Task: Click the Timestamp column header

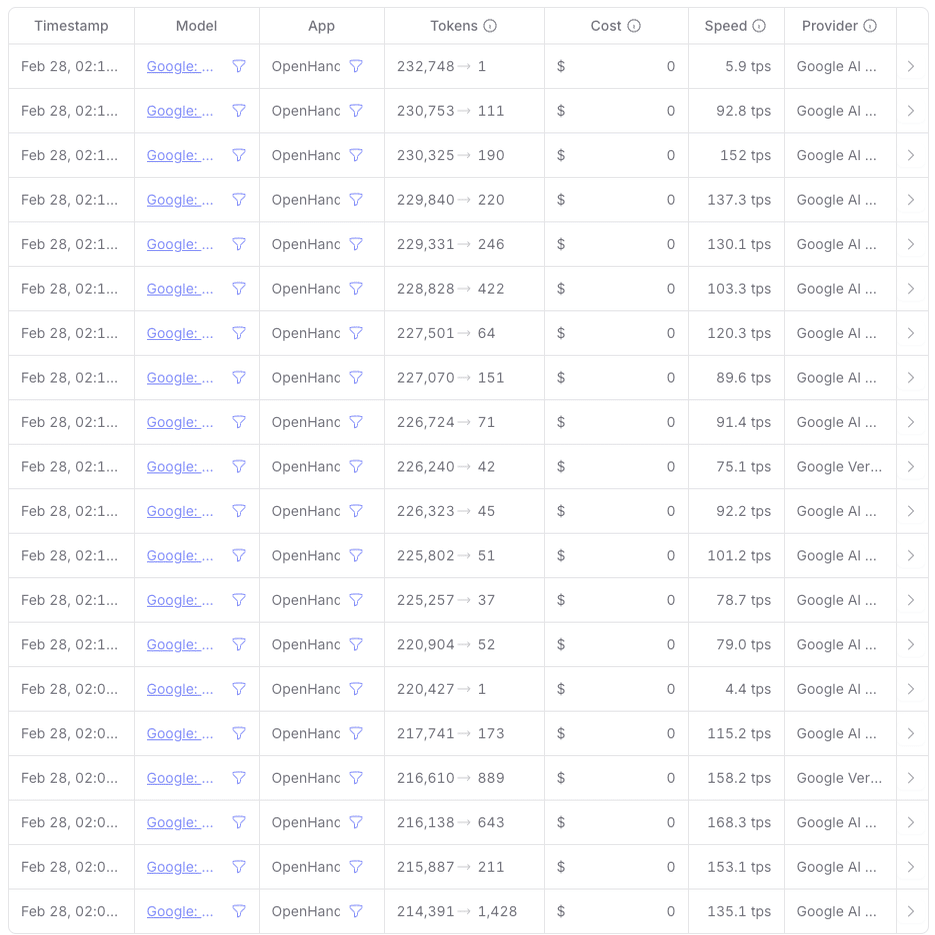Action: pyautogui.click(x=71, y=26)
